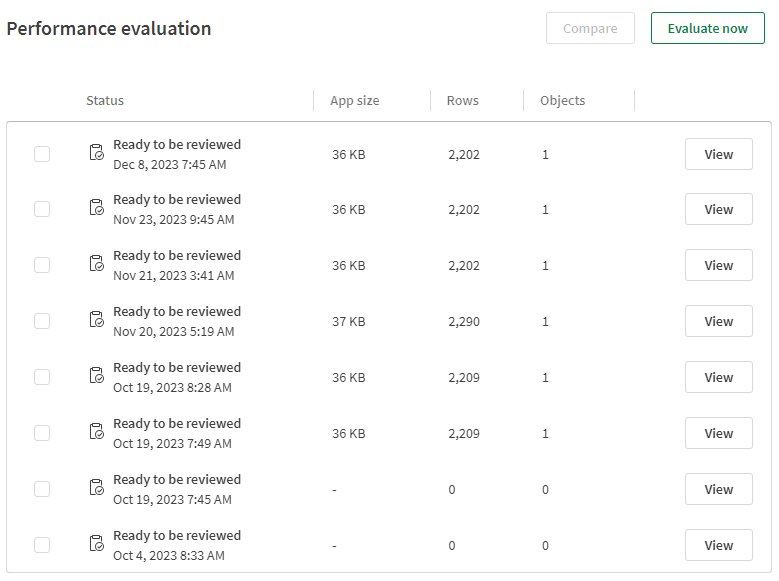Click the Rows column header
The height and width of the screenshot is (581, 779).
pyautogui.click(x=463, y=100)
